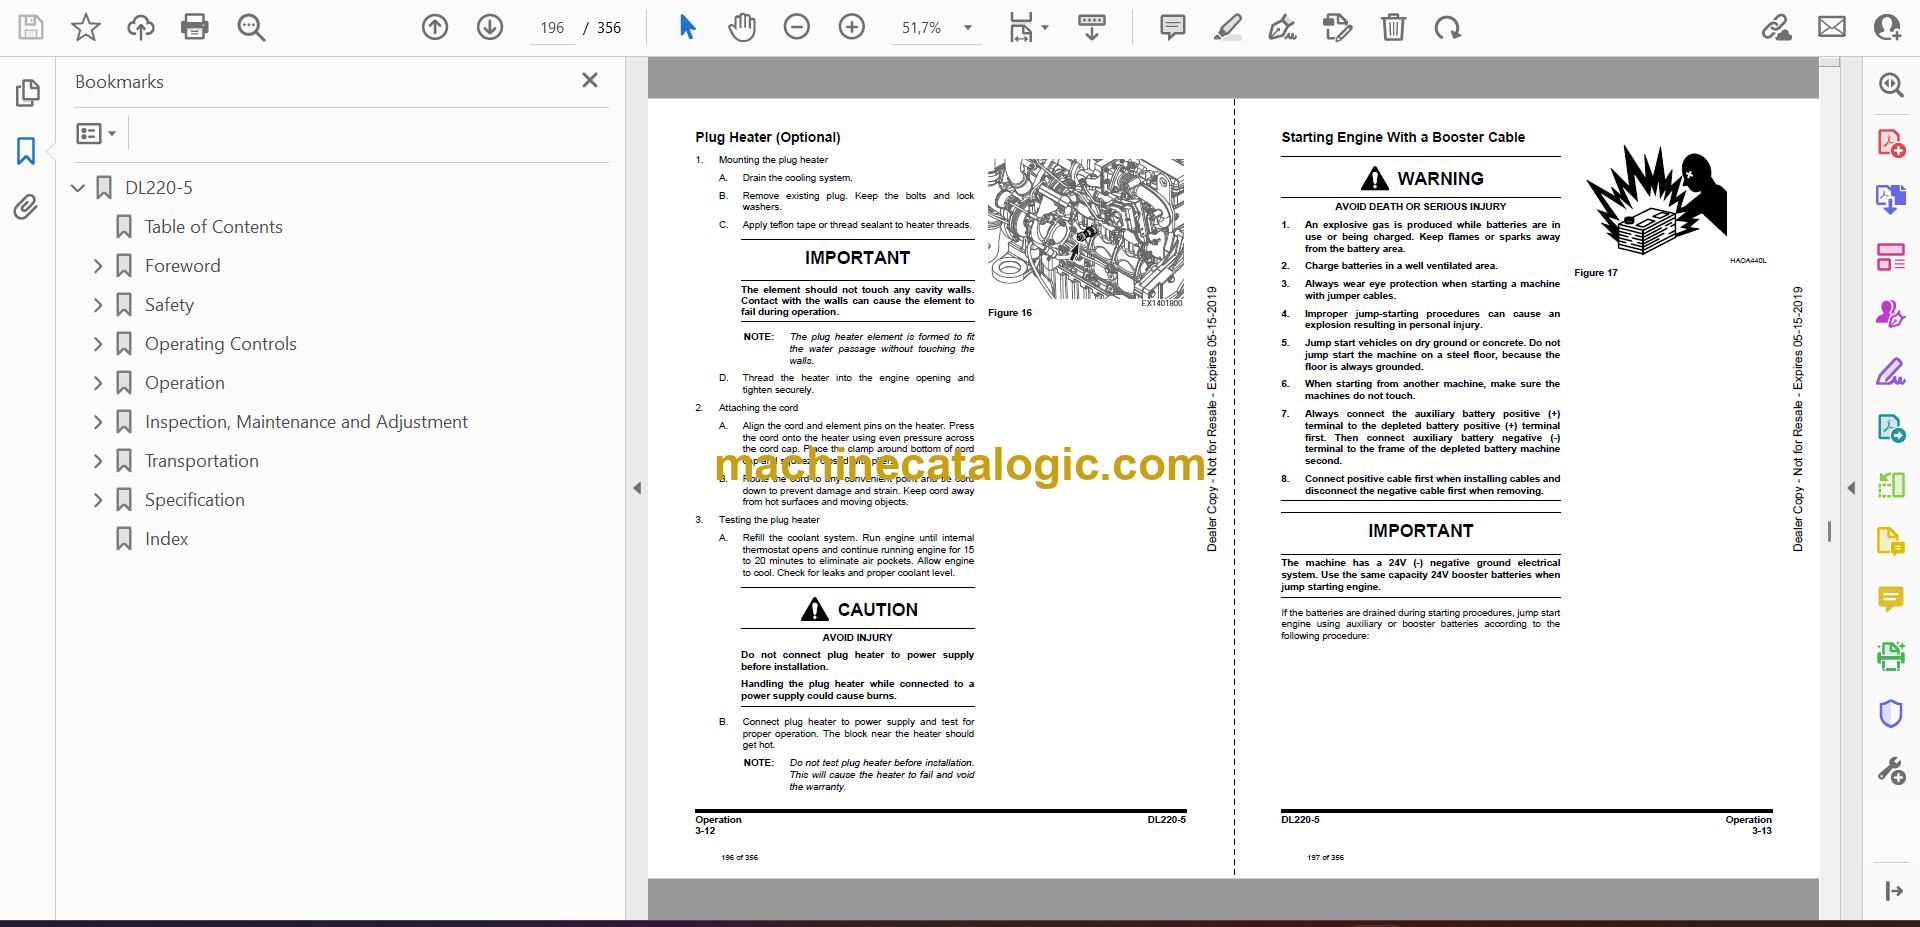
Task: Click Figure 16 engine illustration
Action: coord(1086,230)
